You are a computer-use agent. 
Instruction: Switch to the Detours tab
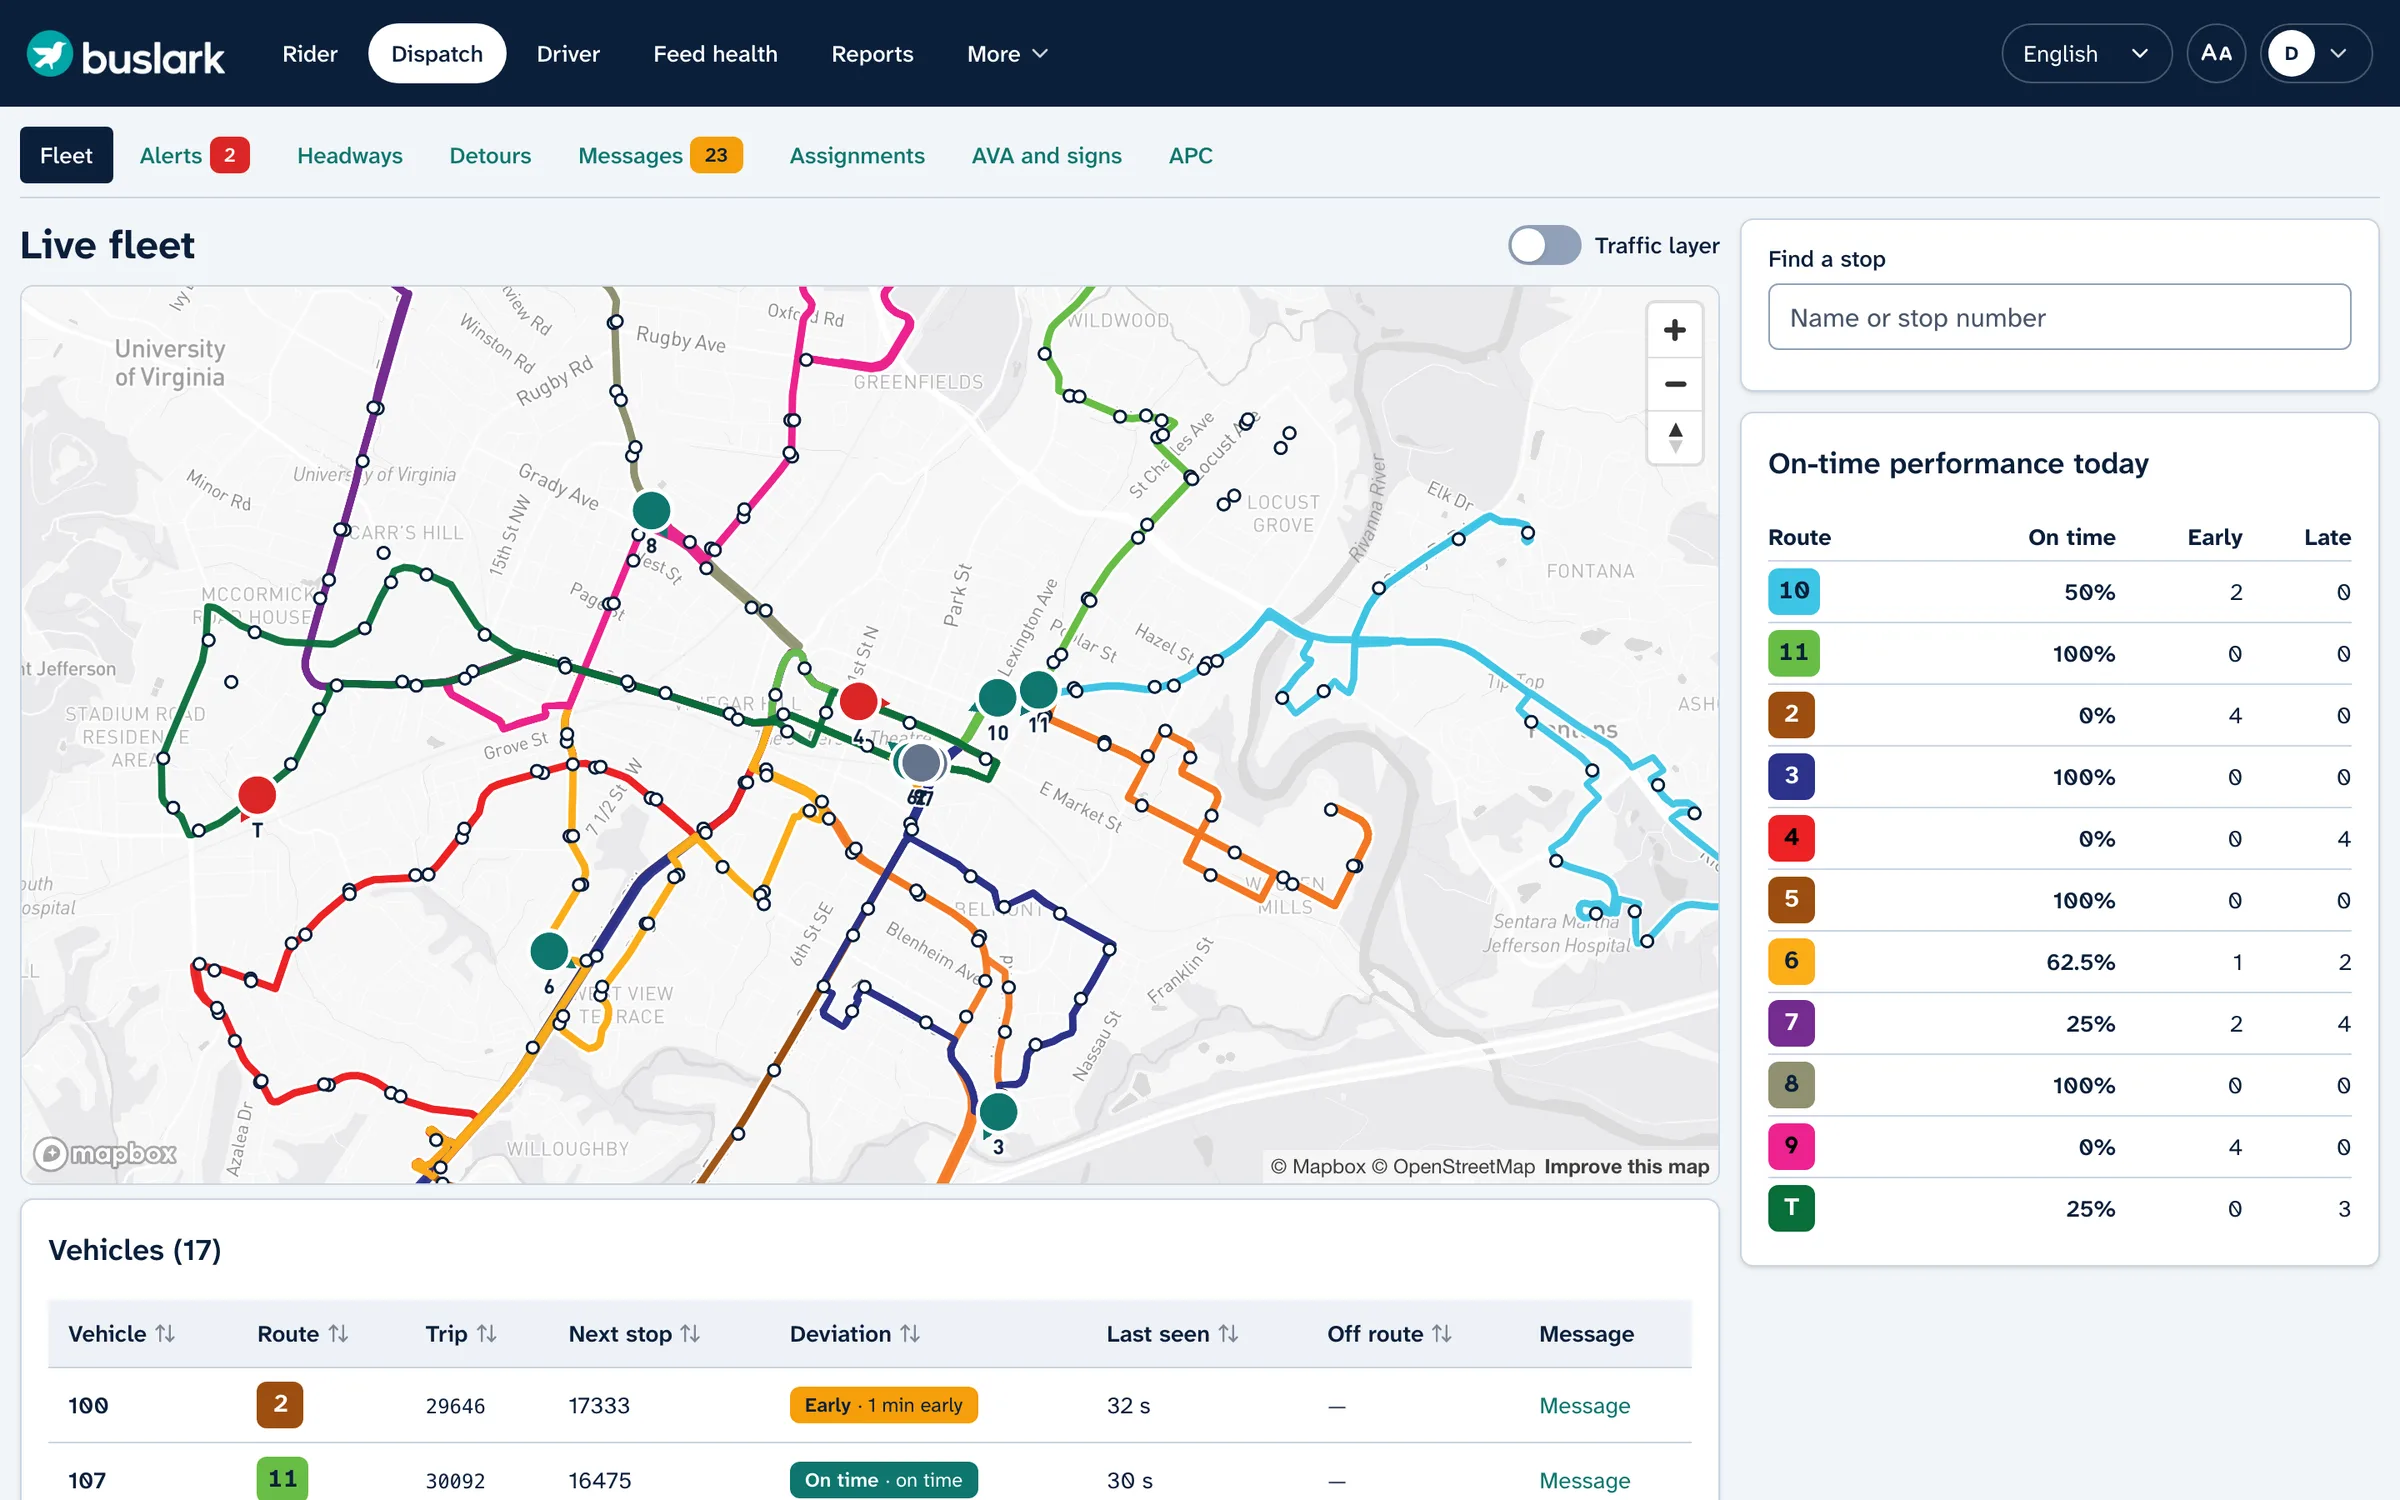(x=490, y=155)
